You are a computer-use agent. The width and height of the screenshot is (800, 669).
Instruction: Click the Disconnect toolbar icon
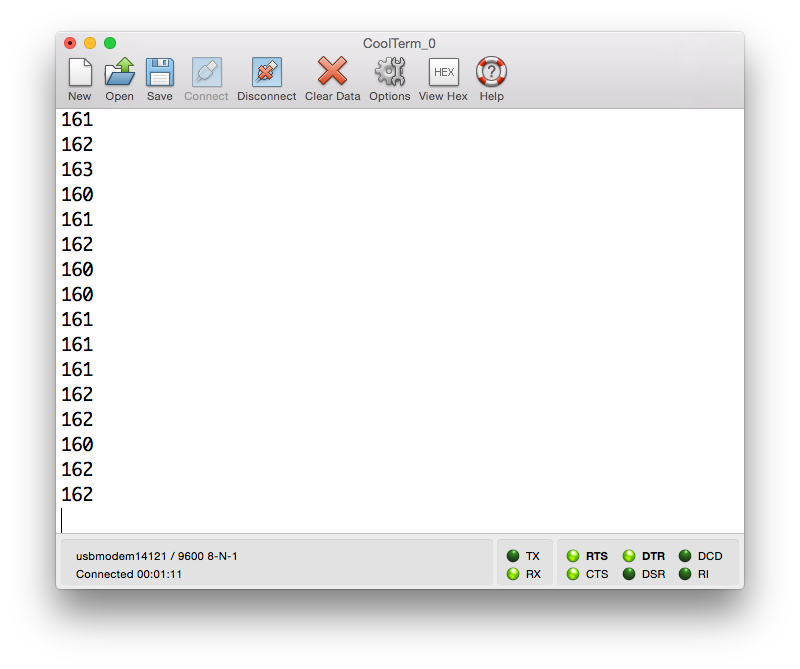pyautogui.click(x=266, y=73)
